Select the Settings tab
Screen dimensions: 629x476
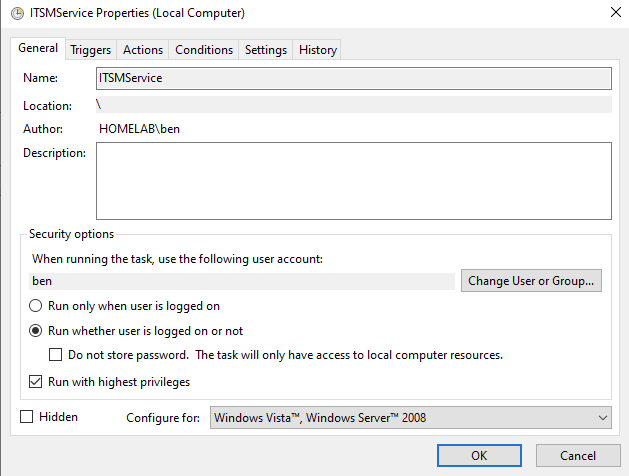[x=266, y=50]
